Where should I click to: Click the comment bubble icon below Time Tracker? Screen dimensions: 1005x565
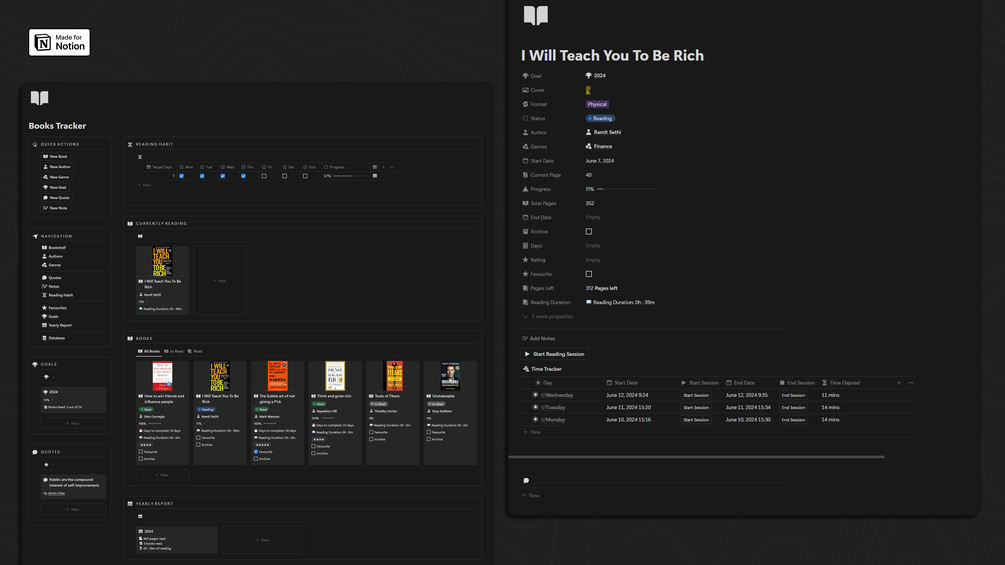(526, 480)
